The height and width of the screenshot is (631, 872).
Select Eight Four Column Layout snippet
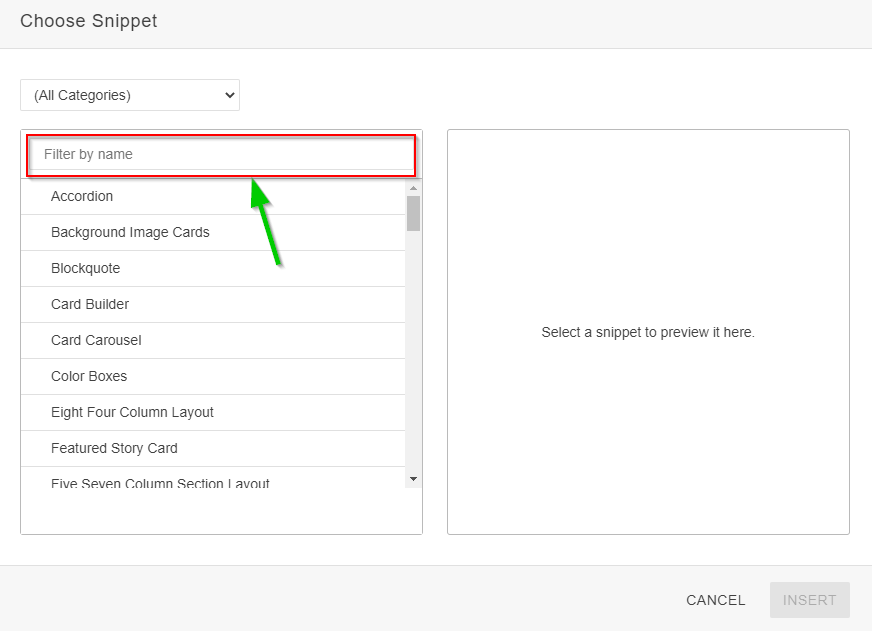coord(132,412)
